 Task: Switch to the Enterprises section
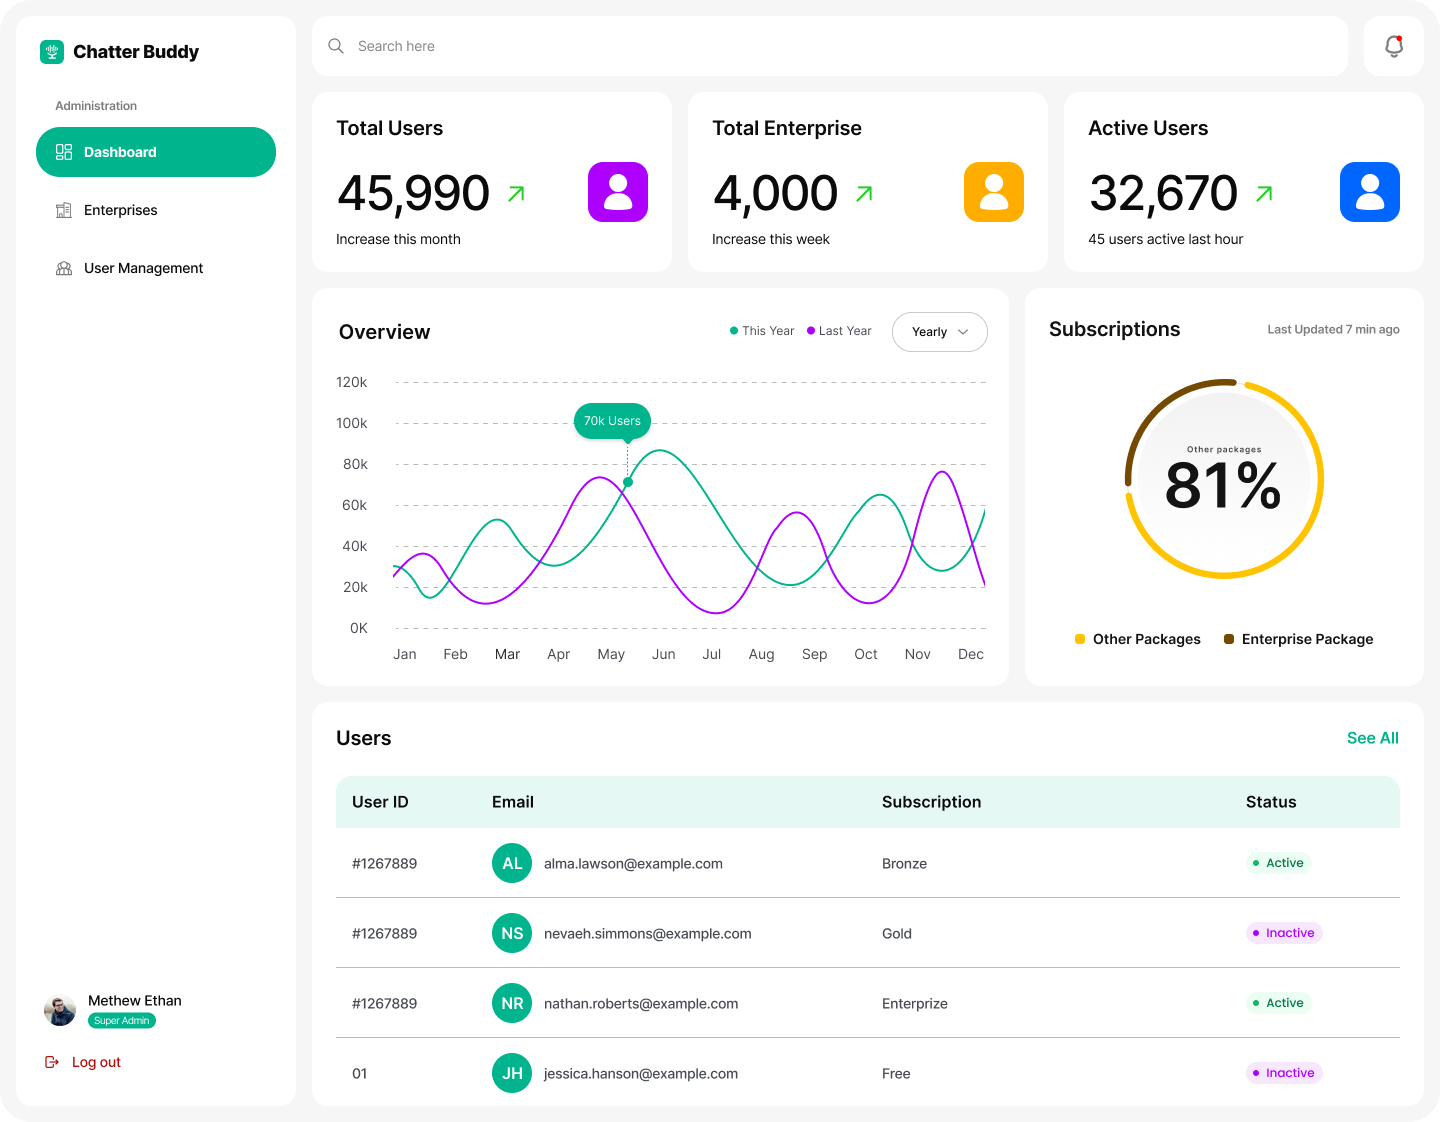coord(120,210)
